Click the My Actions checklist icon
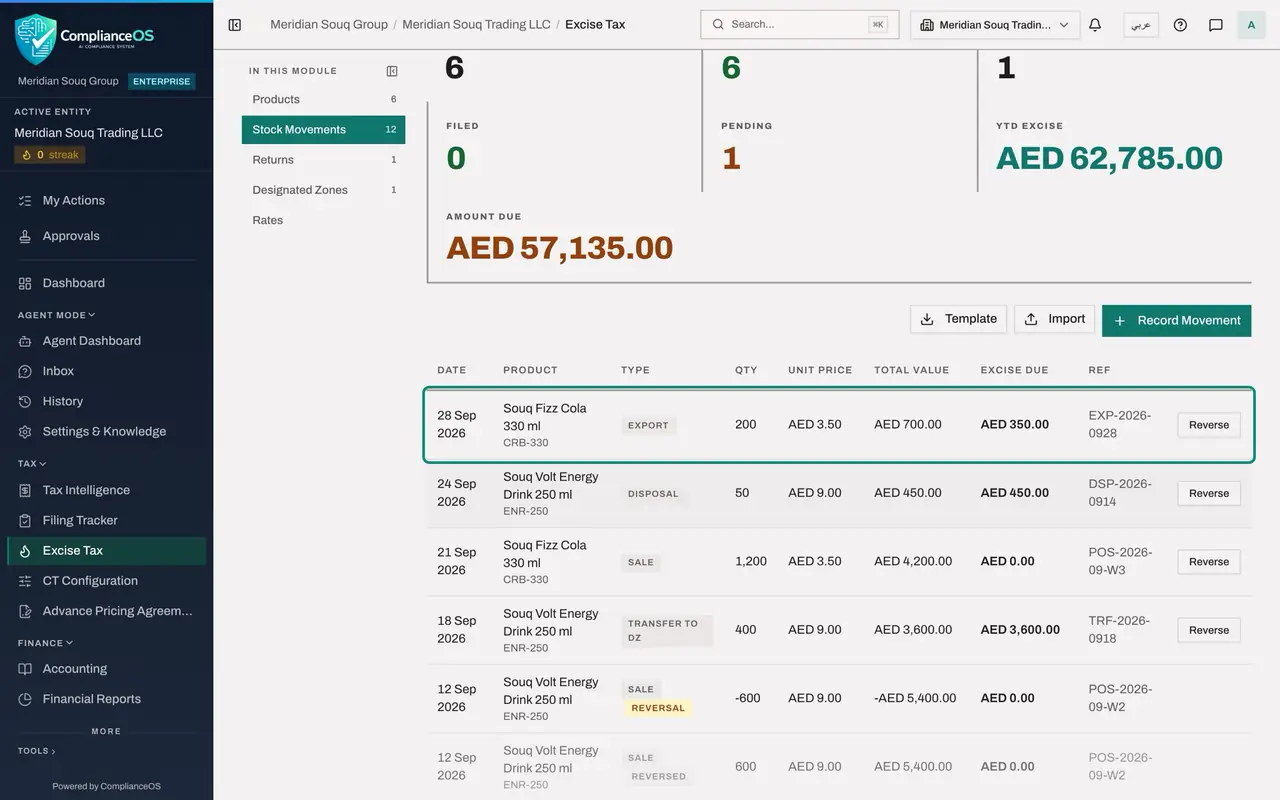The height and width of the screenshot is (800, 1280). [25, 201]
